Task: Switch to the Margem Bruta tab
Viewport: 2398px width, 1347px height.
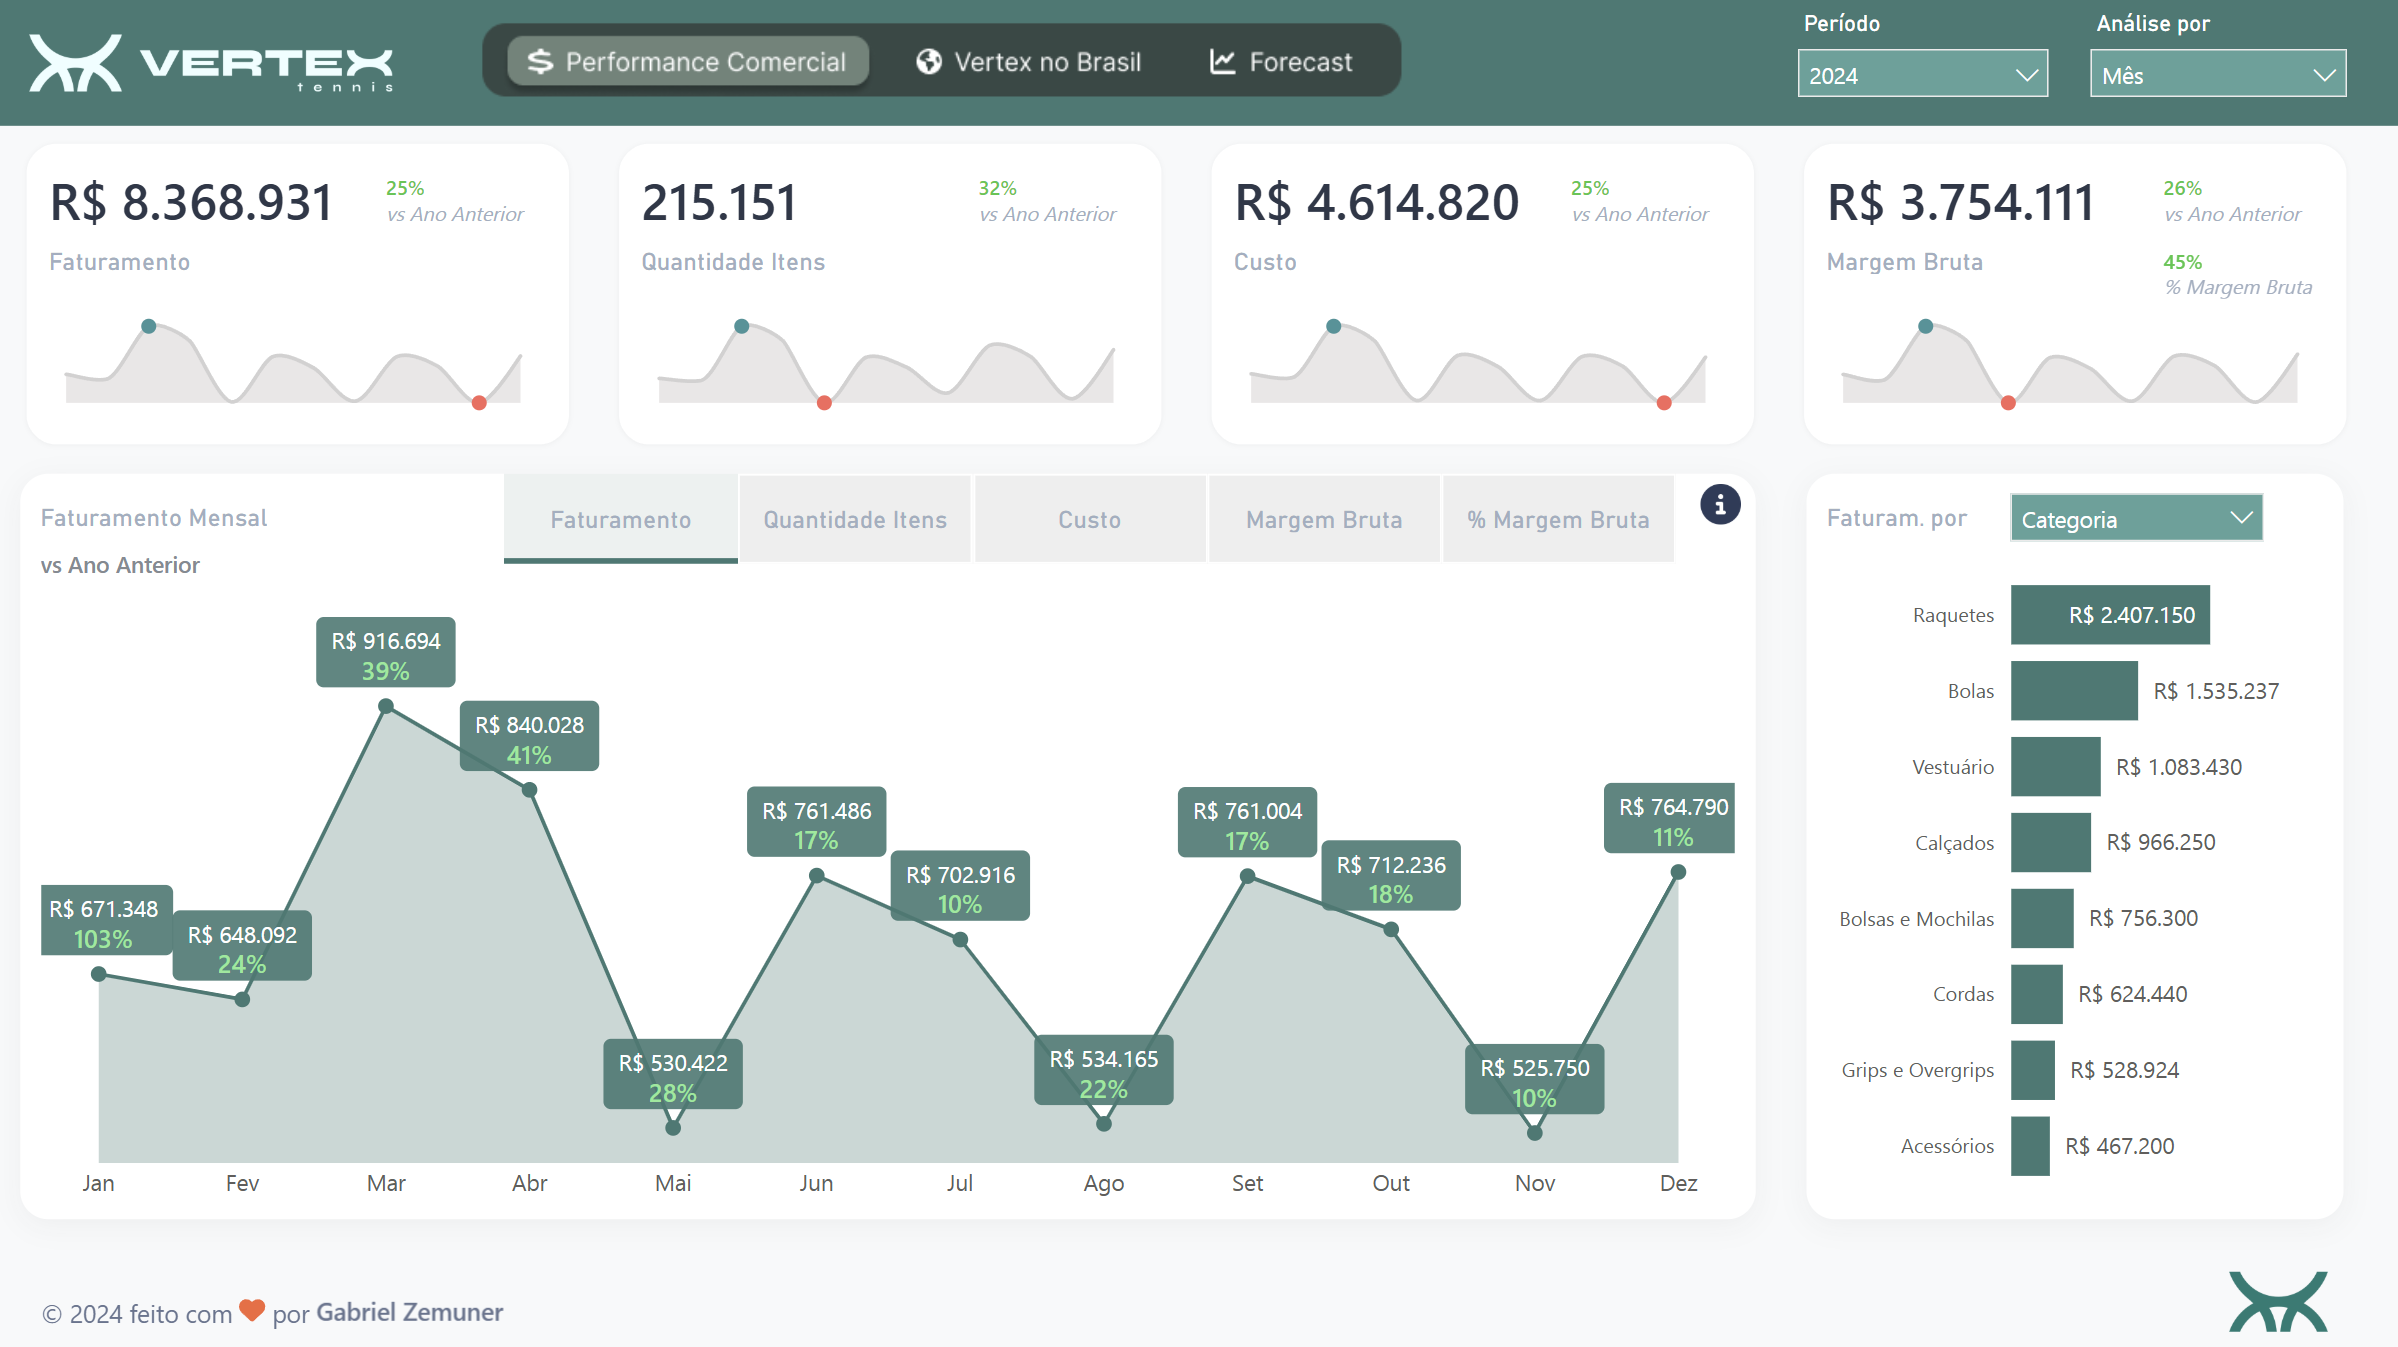Action: (1324, 520)
